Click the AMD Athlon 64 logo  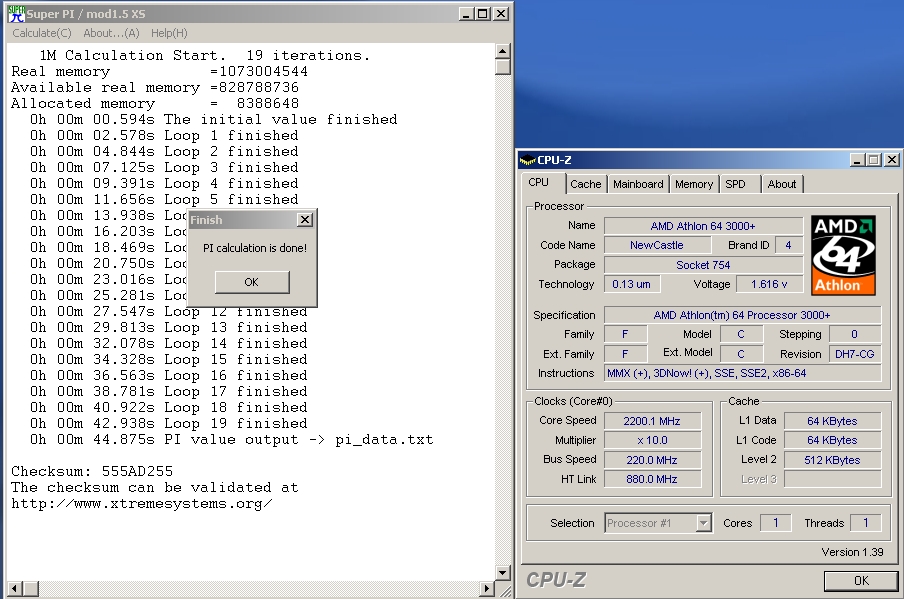pyautogui.click(x=843, y=255)
